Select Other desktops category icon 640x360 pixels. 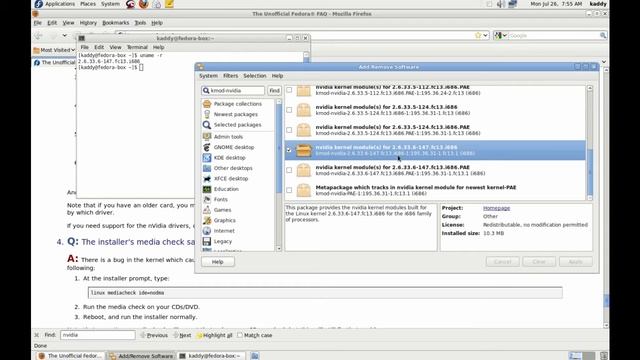pyautogui.click(x=207, y=168)
